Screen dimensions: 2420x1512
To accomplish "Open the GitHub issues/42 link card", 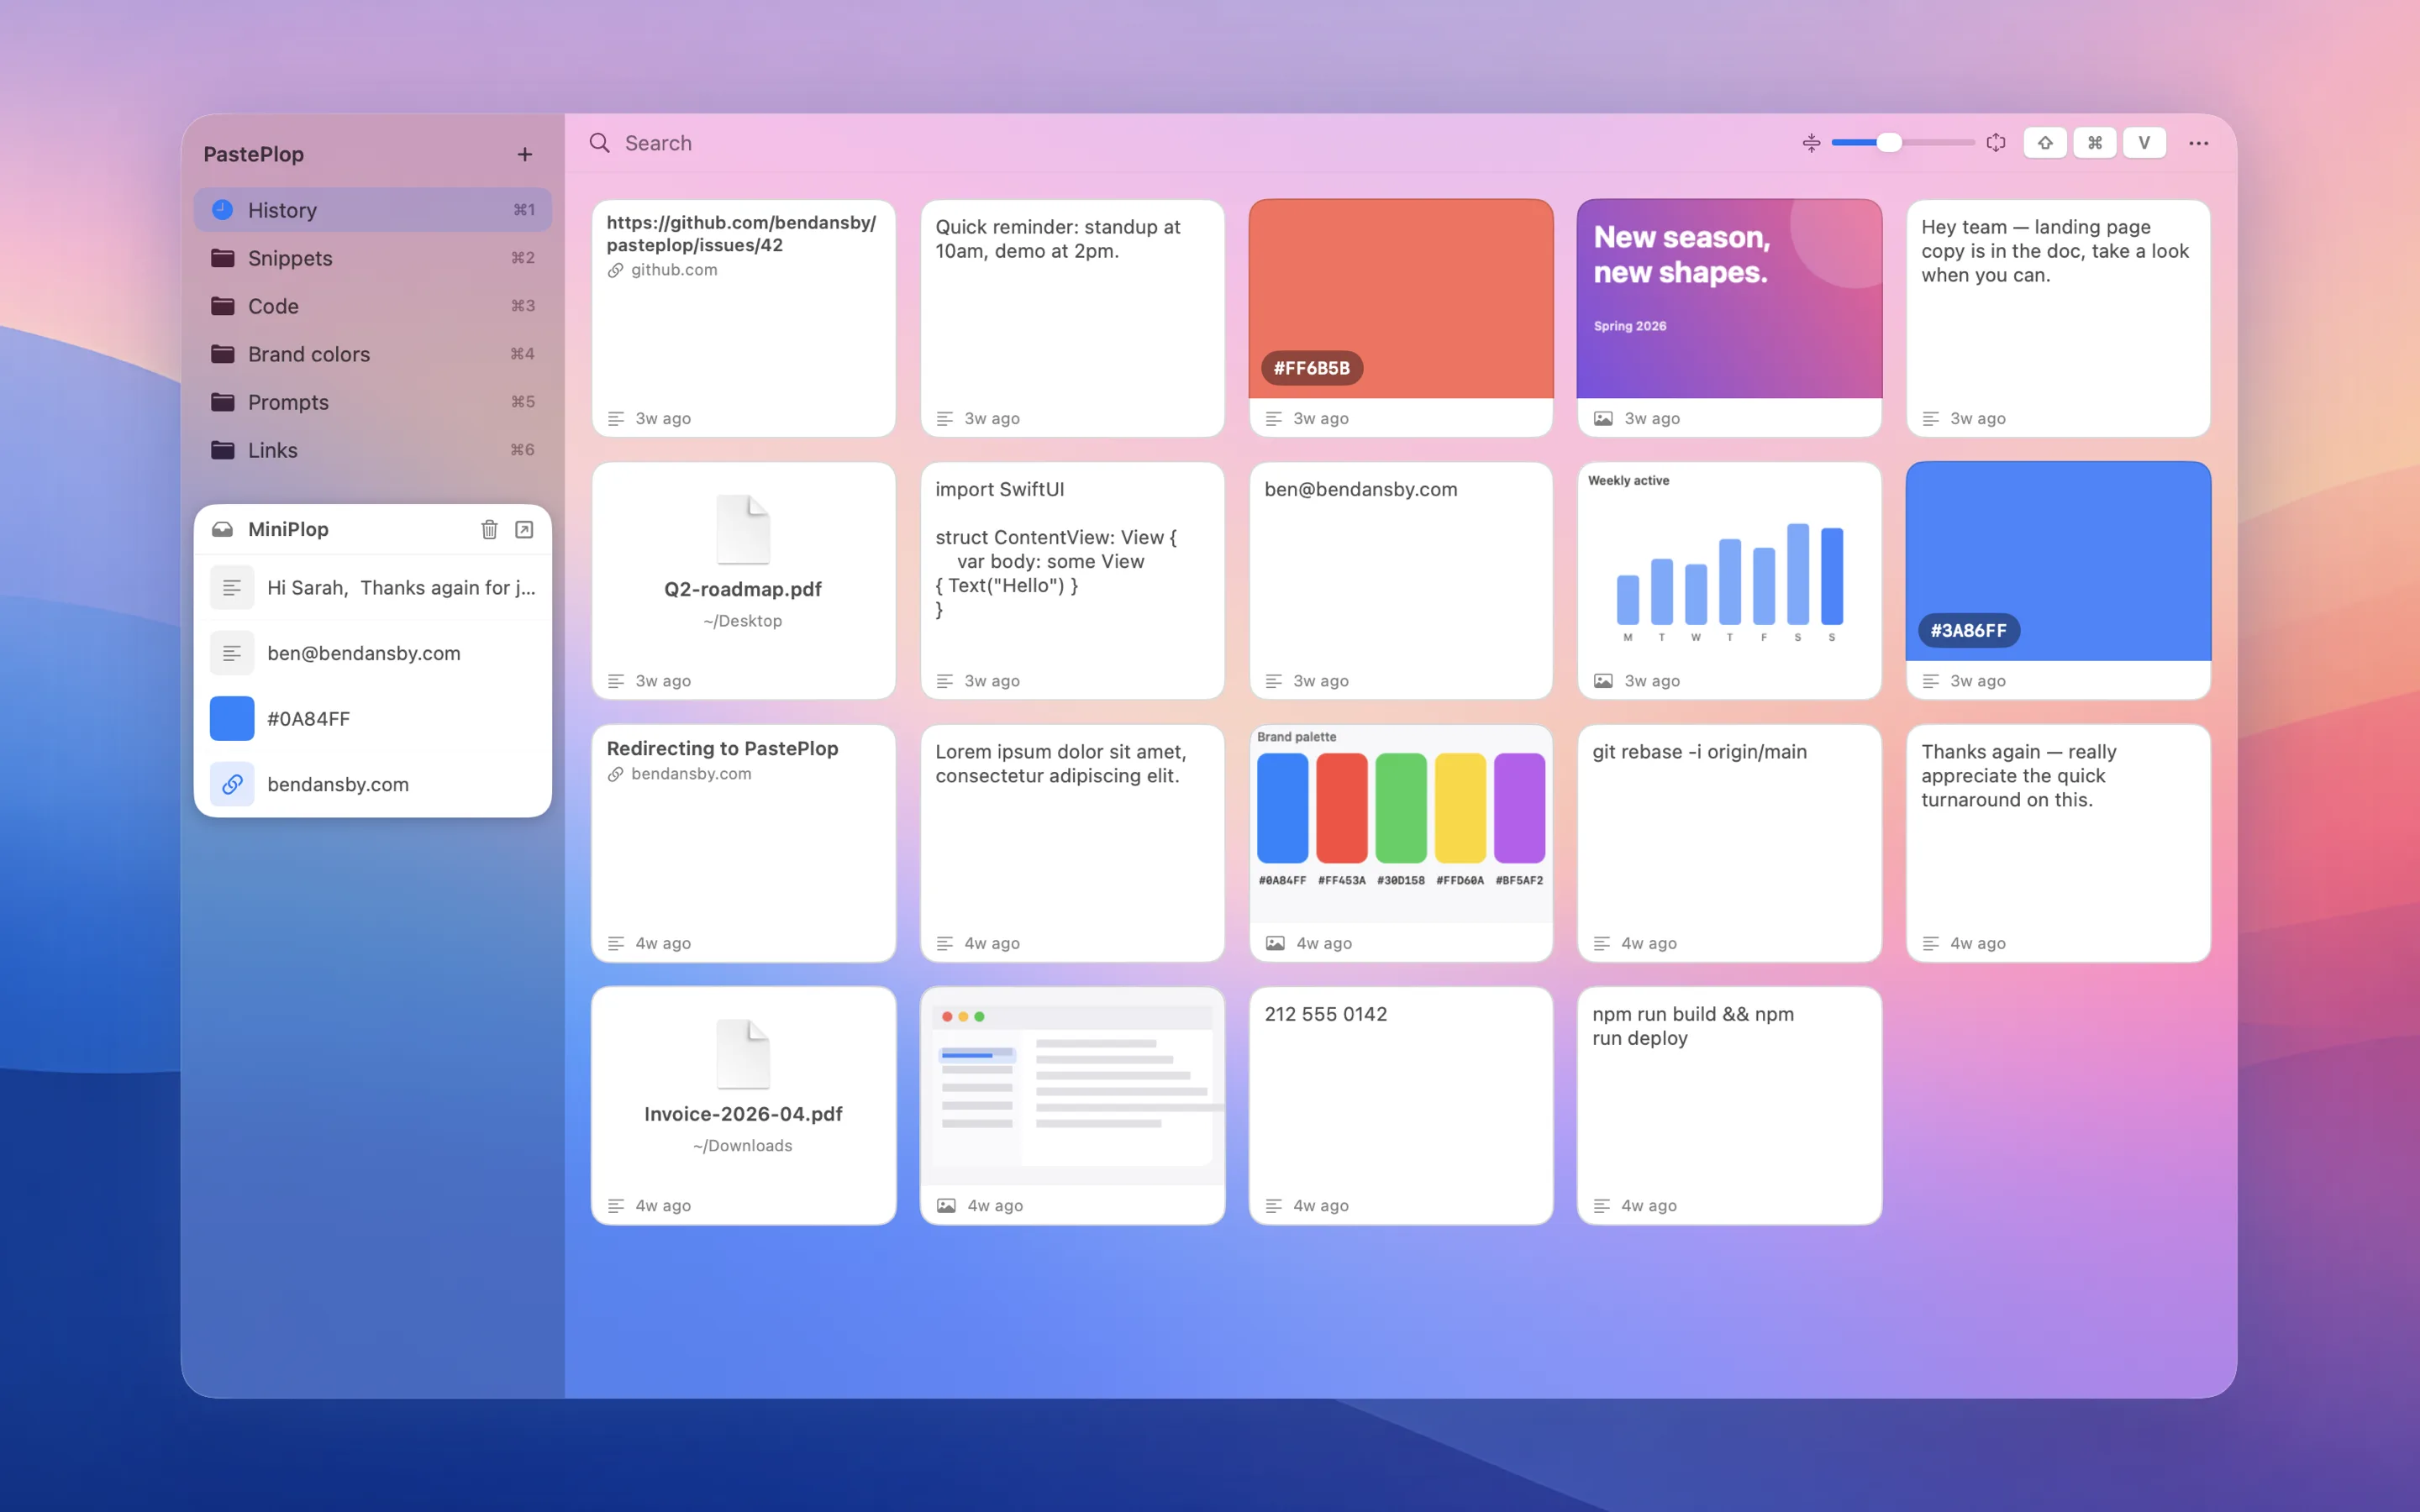I will tap(743, 318).
